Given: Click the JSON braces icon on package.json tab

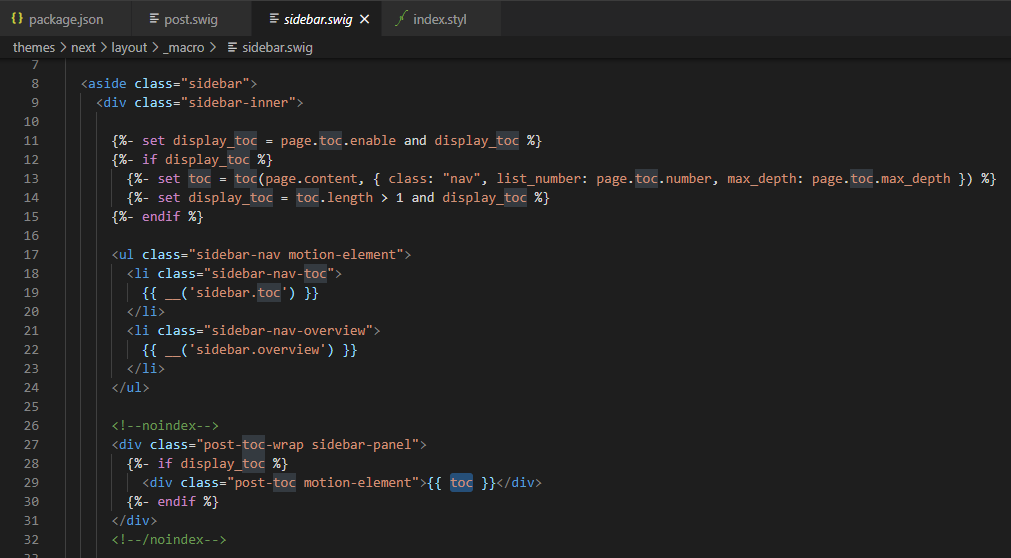Looking at the screenshot, I should (17, 19).
